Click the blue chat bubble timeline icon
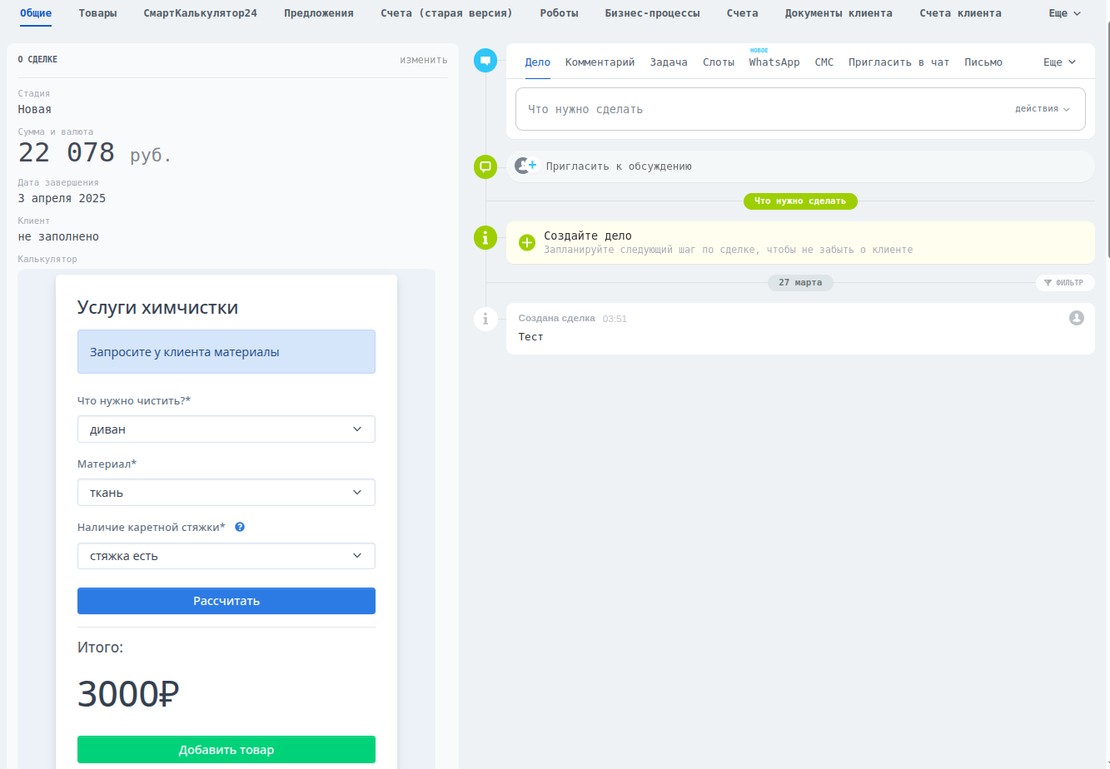This screenshot has width=1110, height=769. coord(485,60)
